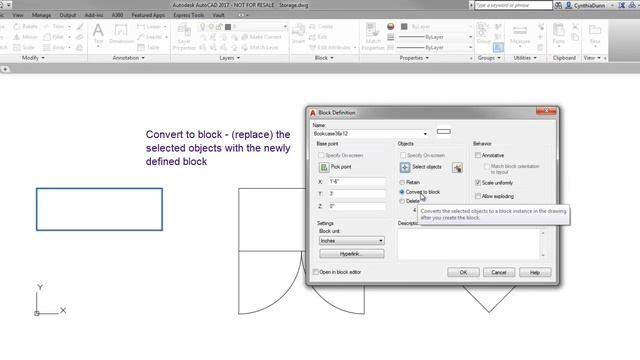Select the Mirror tool in Modify panel
The height and width of the screenshot is (360, 640).
(25, 37)
